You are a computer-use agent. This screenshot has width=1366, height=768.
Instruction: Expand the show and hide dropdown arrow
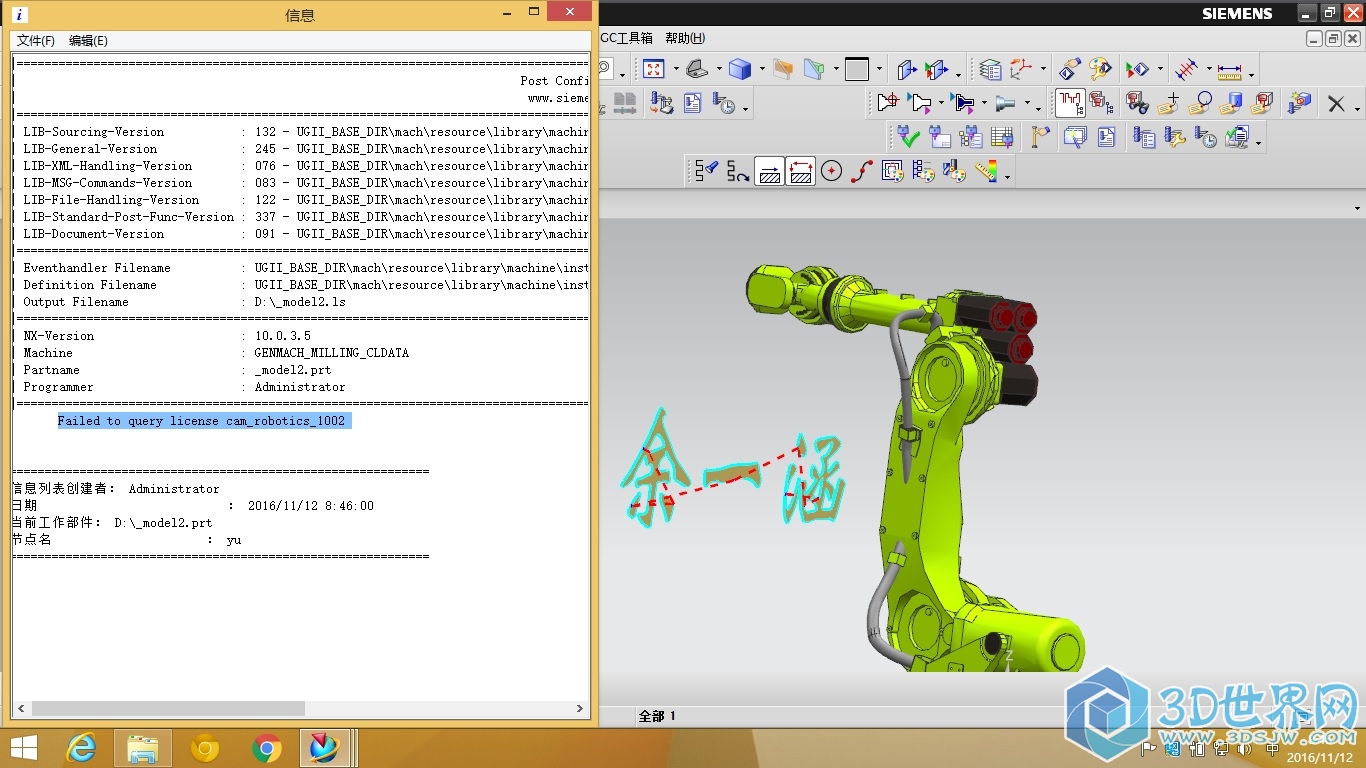click(1160, 69)
